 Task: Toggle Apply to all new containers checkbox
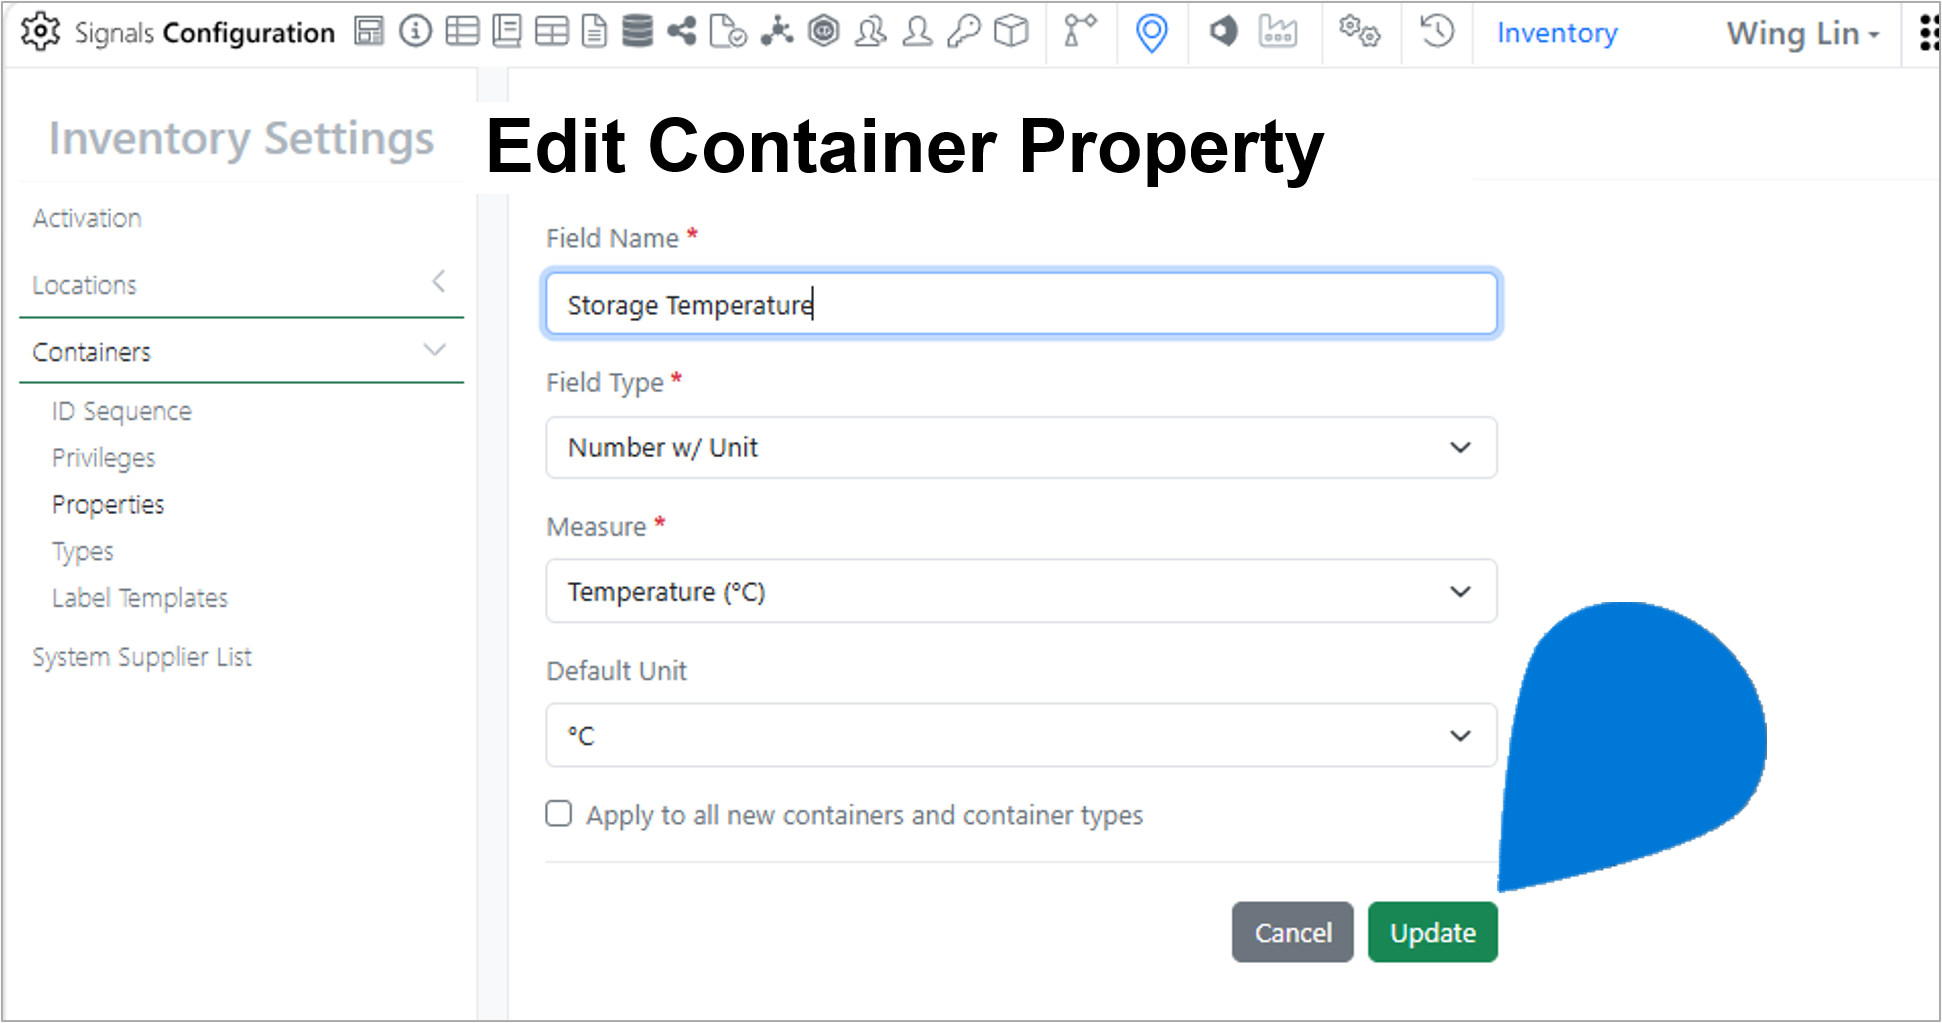pyautogui.click(x=559, y=813)
